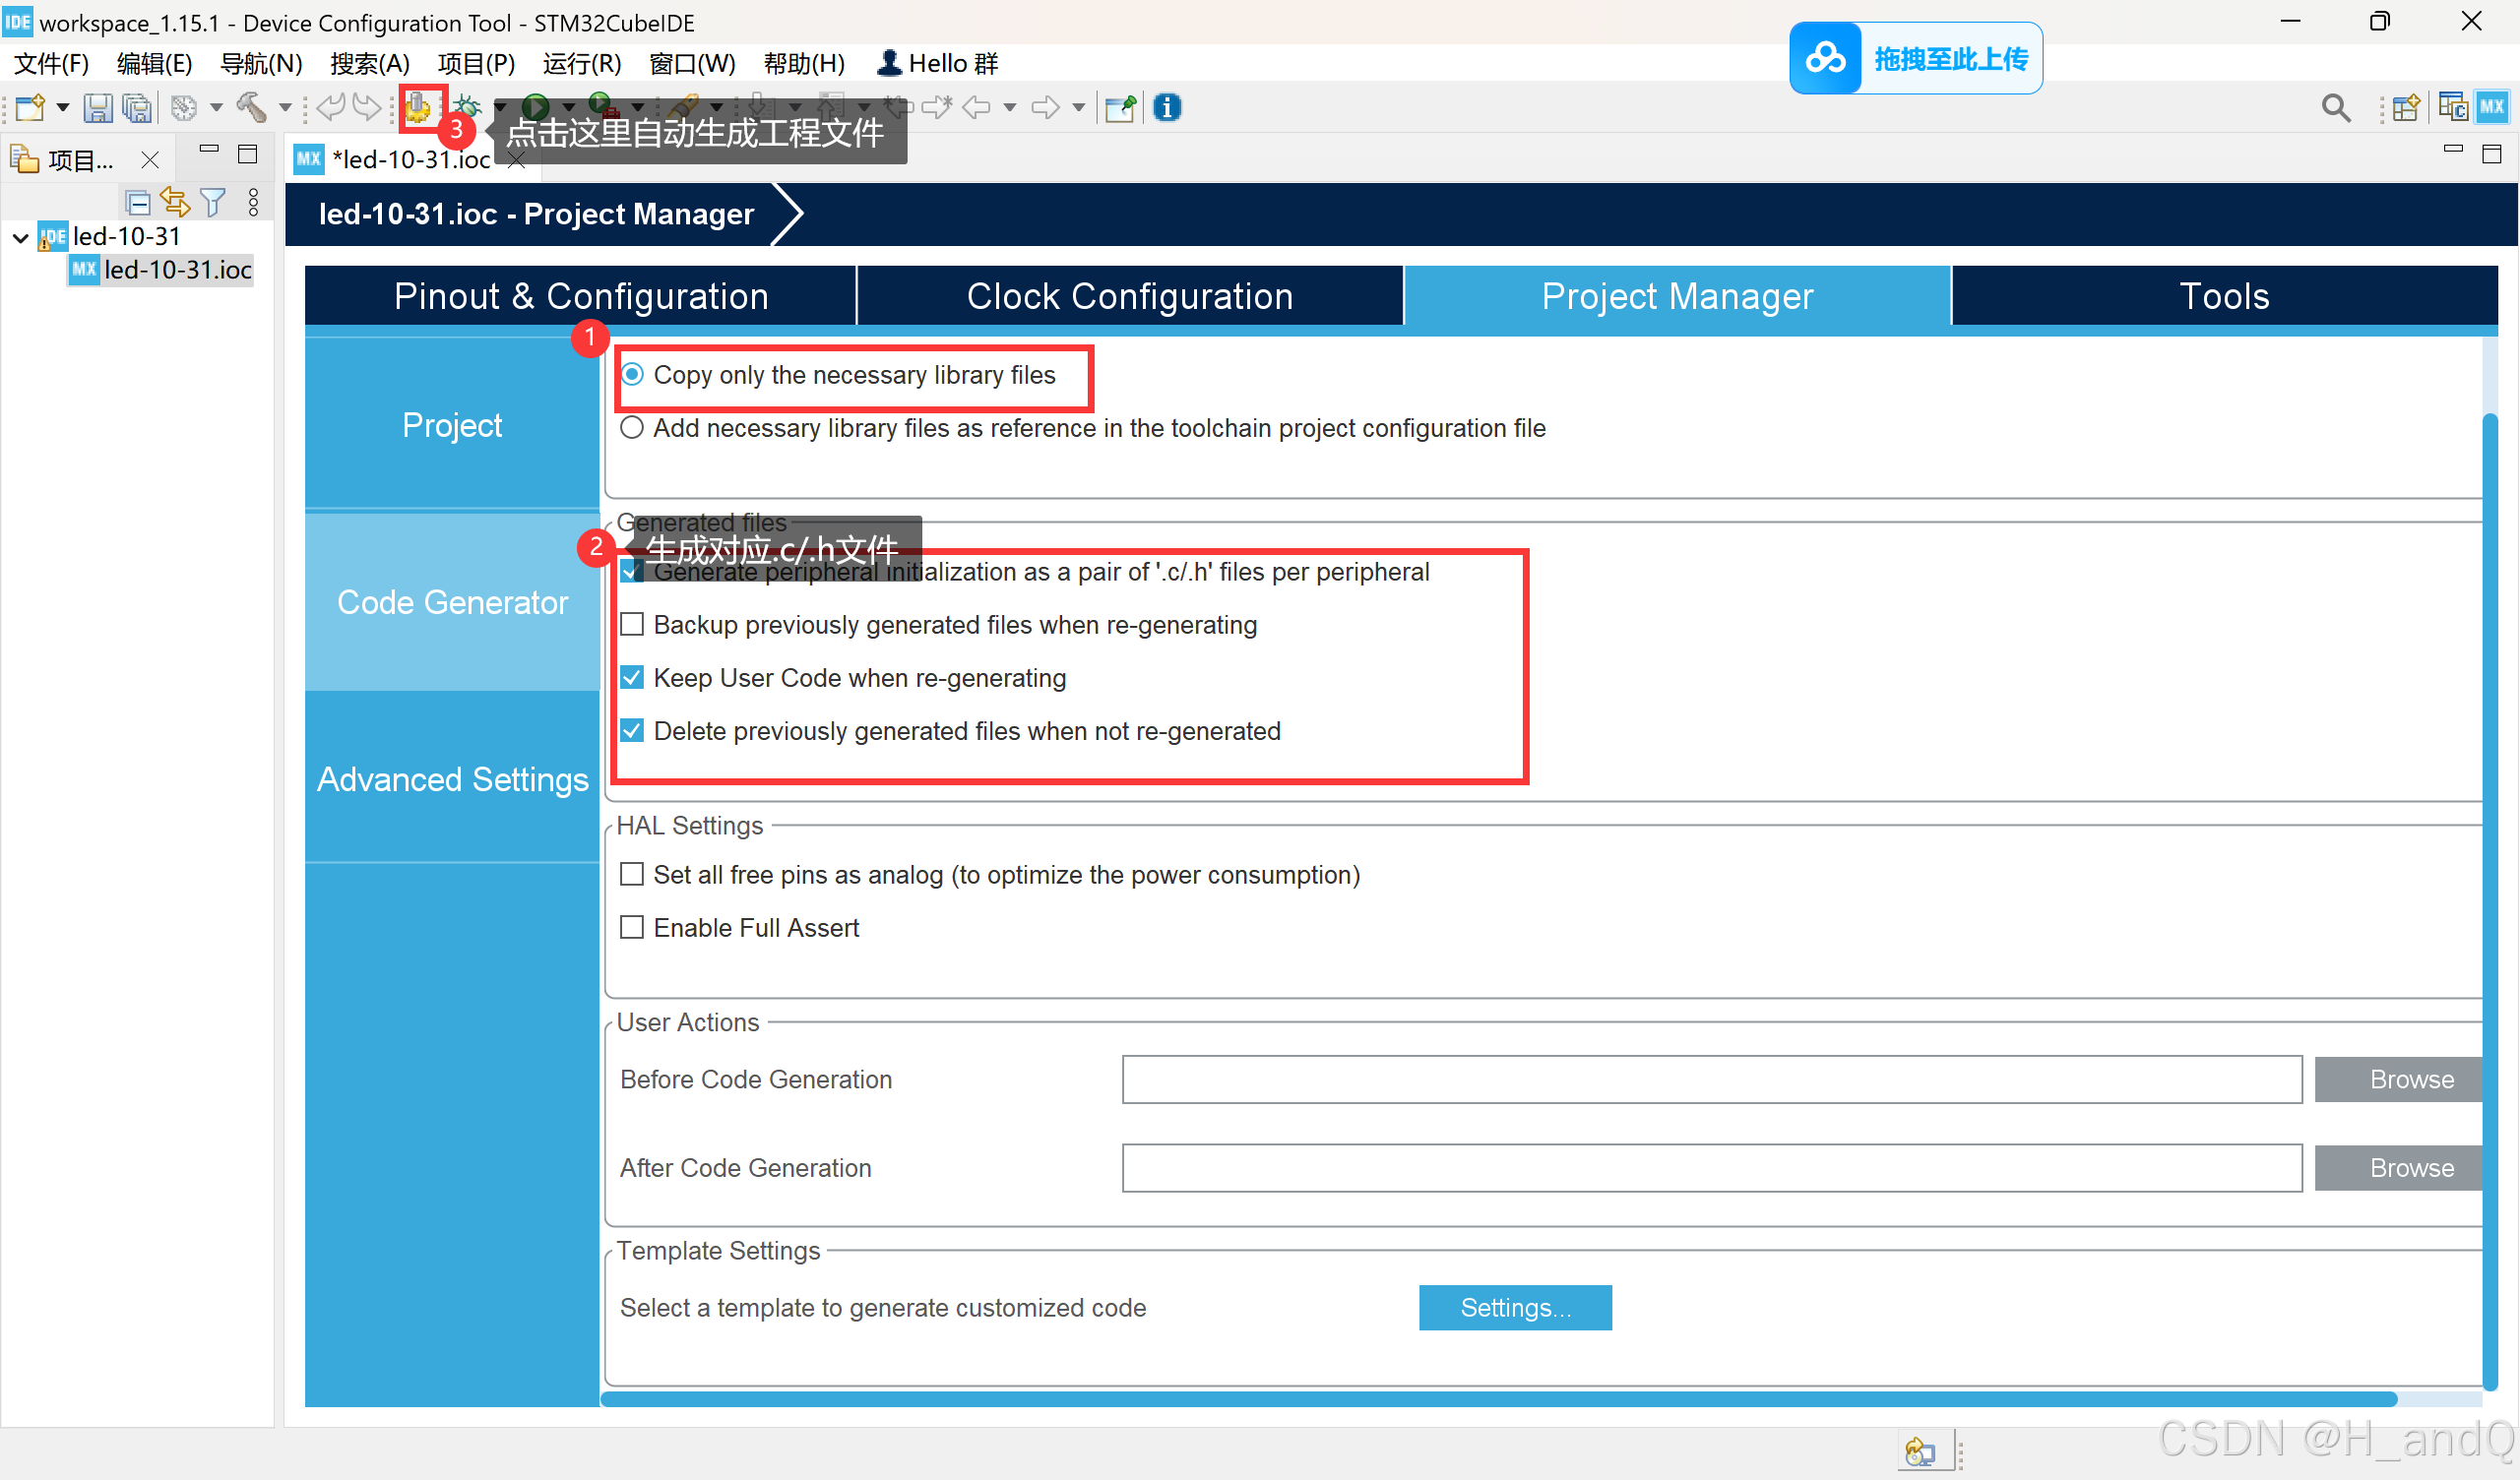Click the build hammer icon
This screenshot has width=2520, height=1480.
(x=250, y=107)
